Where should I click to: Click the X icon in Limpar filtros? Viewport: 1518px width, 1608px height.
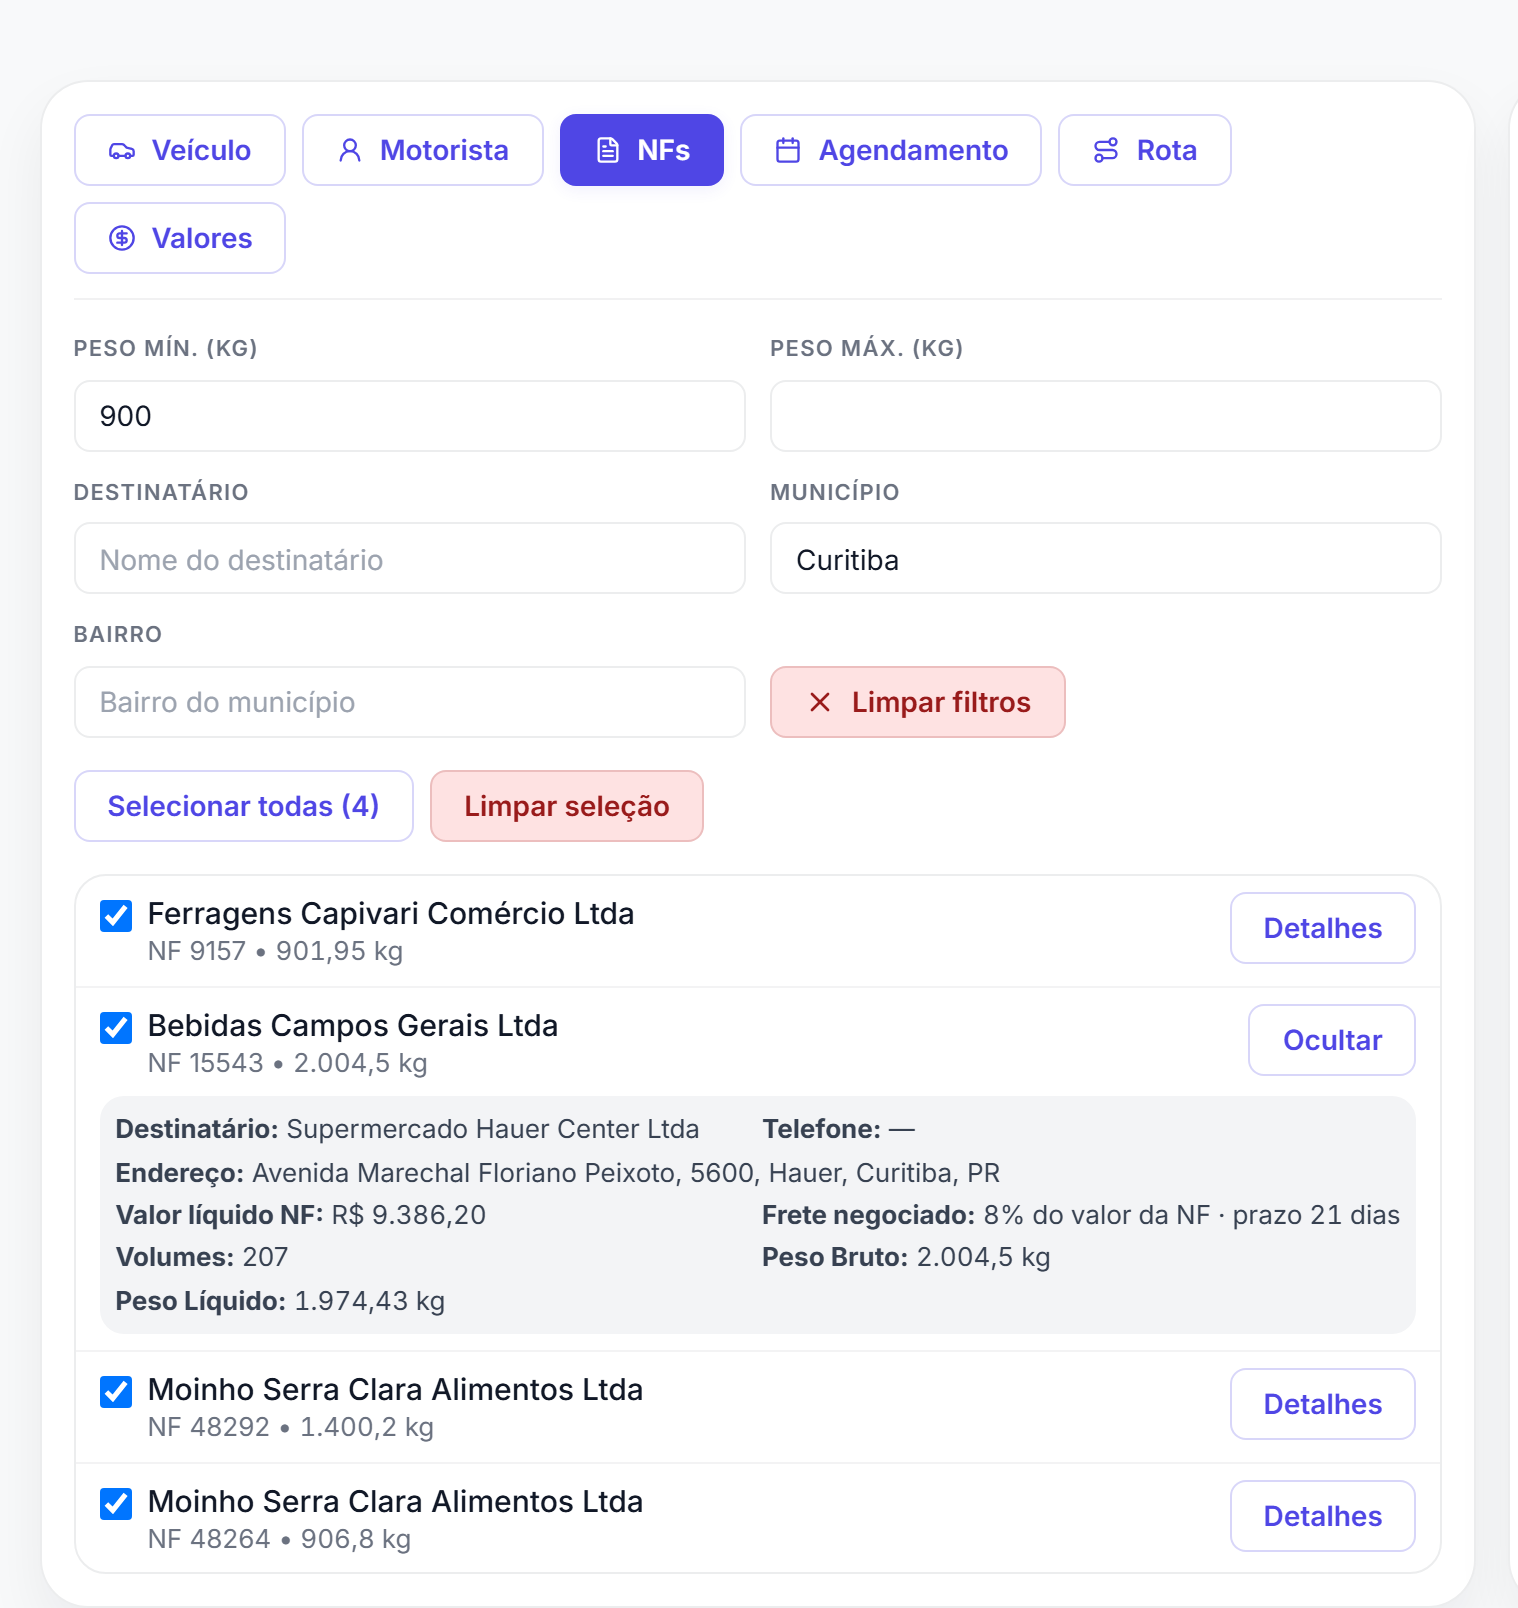coord(820,702)
